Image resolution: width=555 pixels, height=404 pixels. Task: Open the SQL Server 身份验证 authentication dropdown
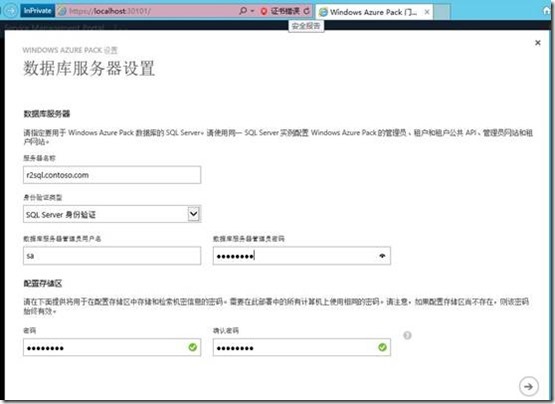[x=112, y=214]
